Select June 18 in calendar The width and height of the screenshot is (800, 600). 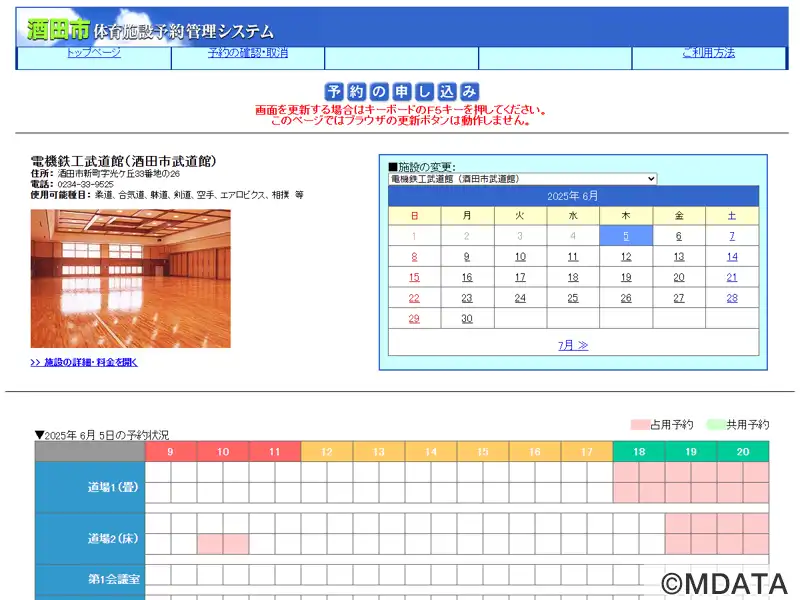pyautogui.click(x=573, y=278)
